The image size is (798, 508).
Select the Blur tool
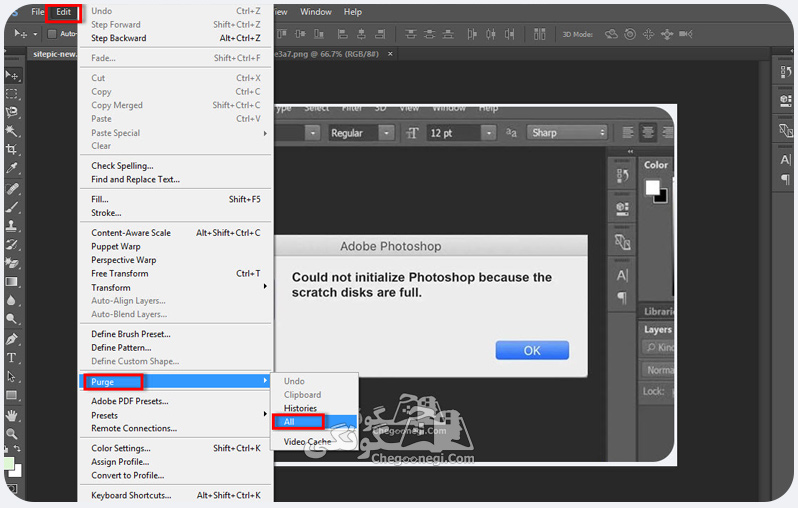coord(12,300)
